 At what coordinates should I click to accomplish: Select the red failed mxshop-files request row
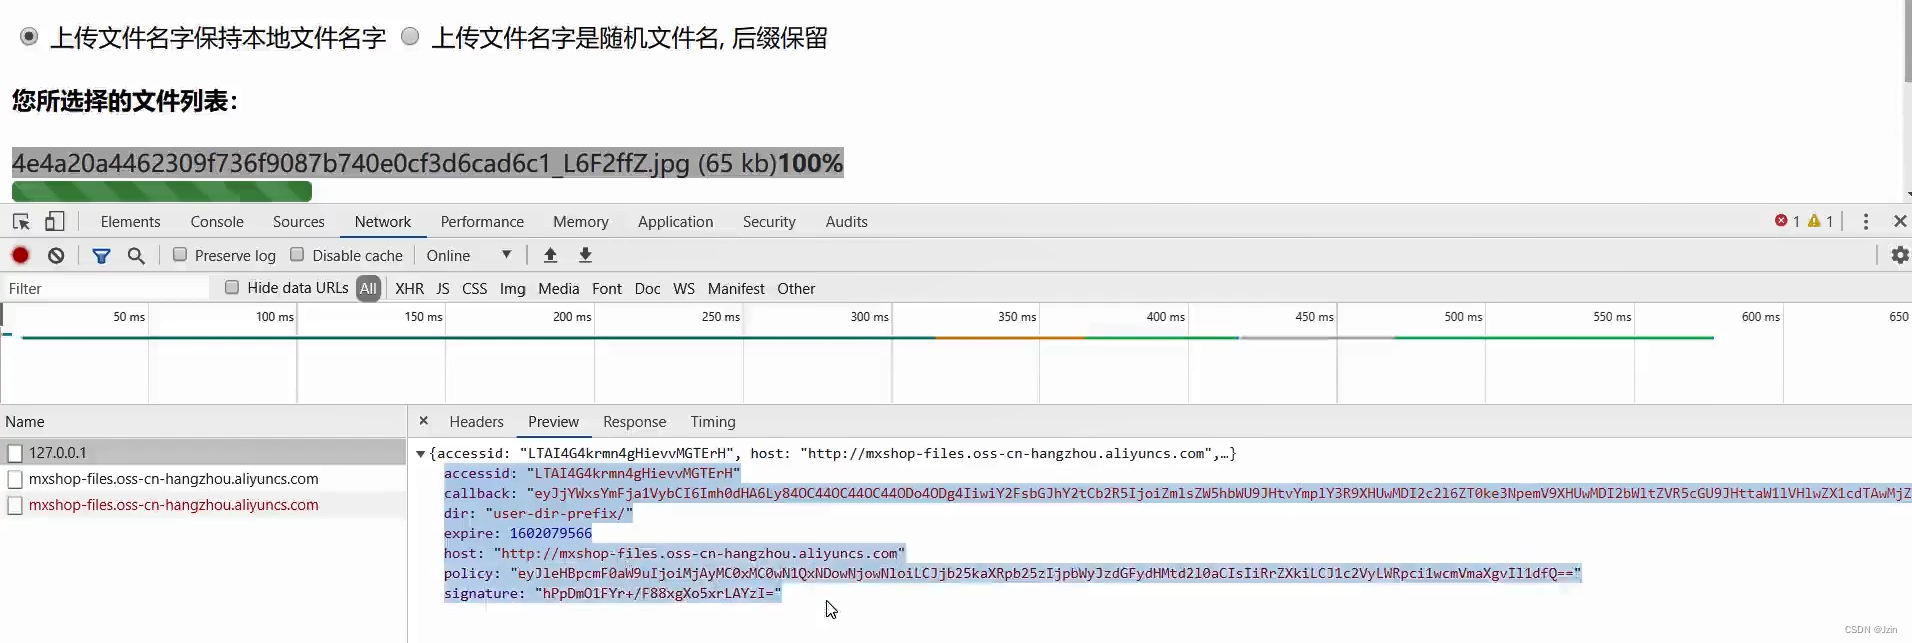203,505
